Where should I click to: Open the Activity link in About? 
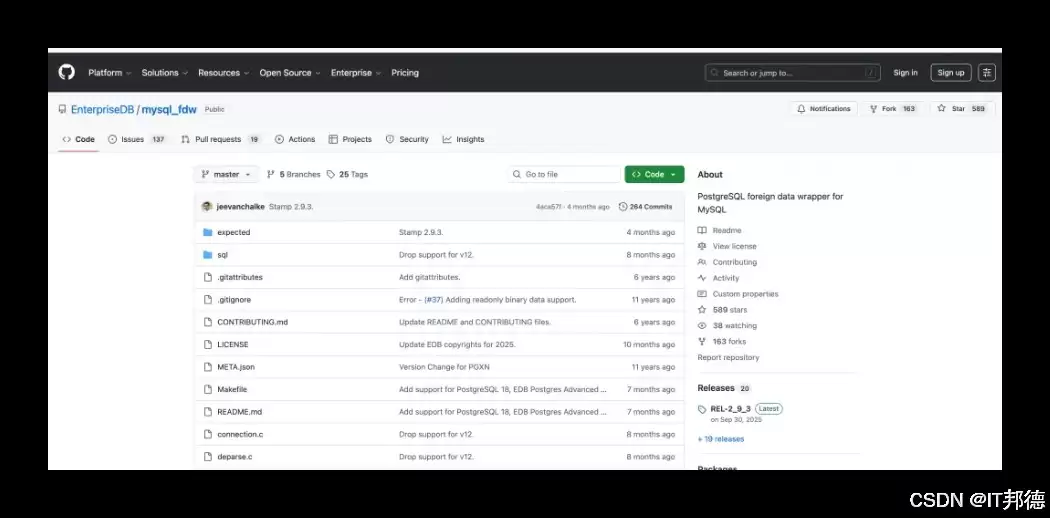coord(719,278)
